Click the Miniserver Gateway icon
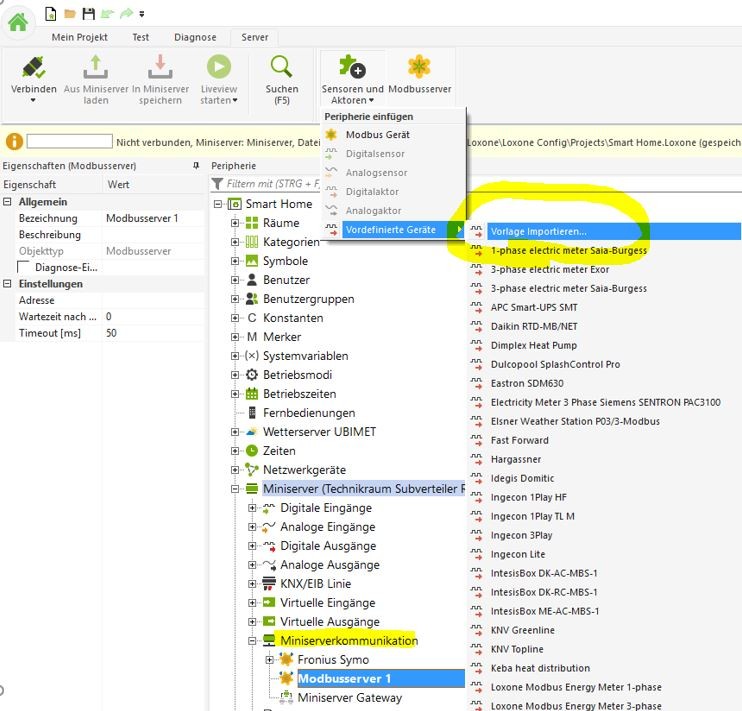The image size is (742, 711). click(x=286, y=697)
